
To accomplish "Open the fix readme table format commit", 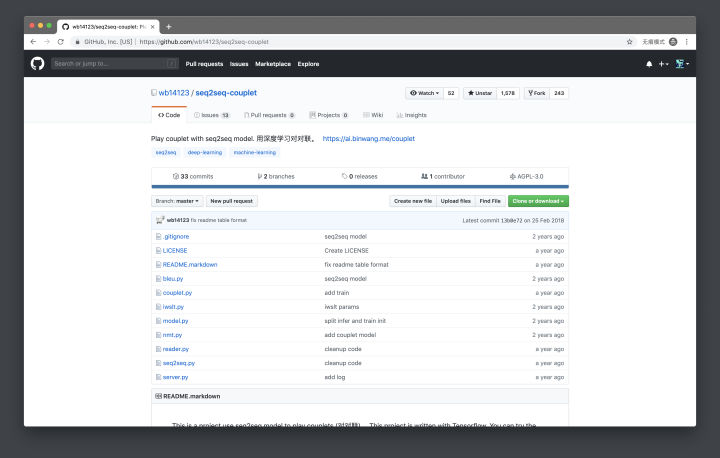I will (219, 221).
